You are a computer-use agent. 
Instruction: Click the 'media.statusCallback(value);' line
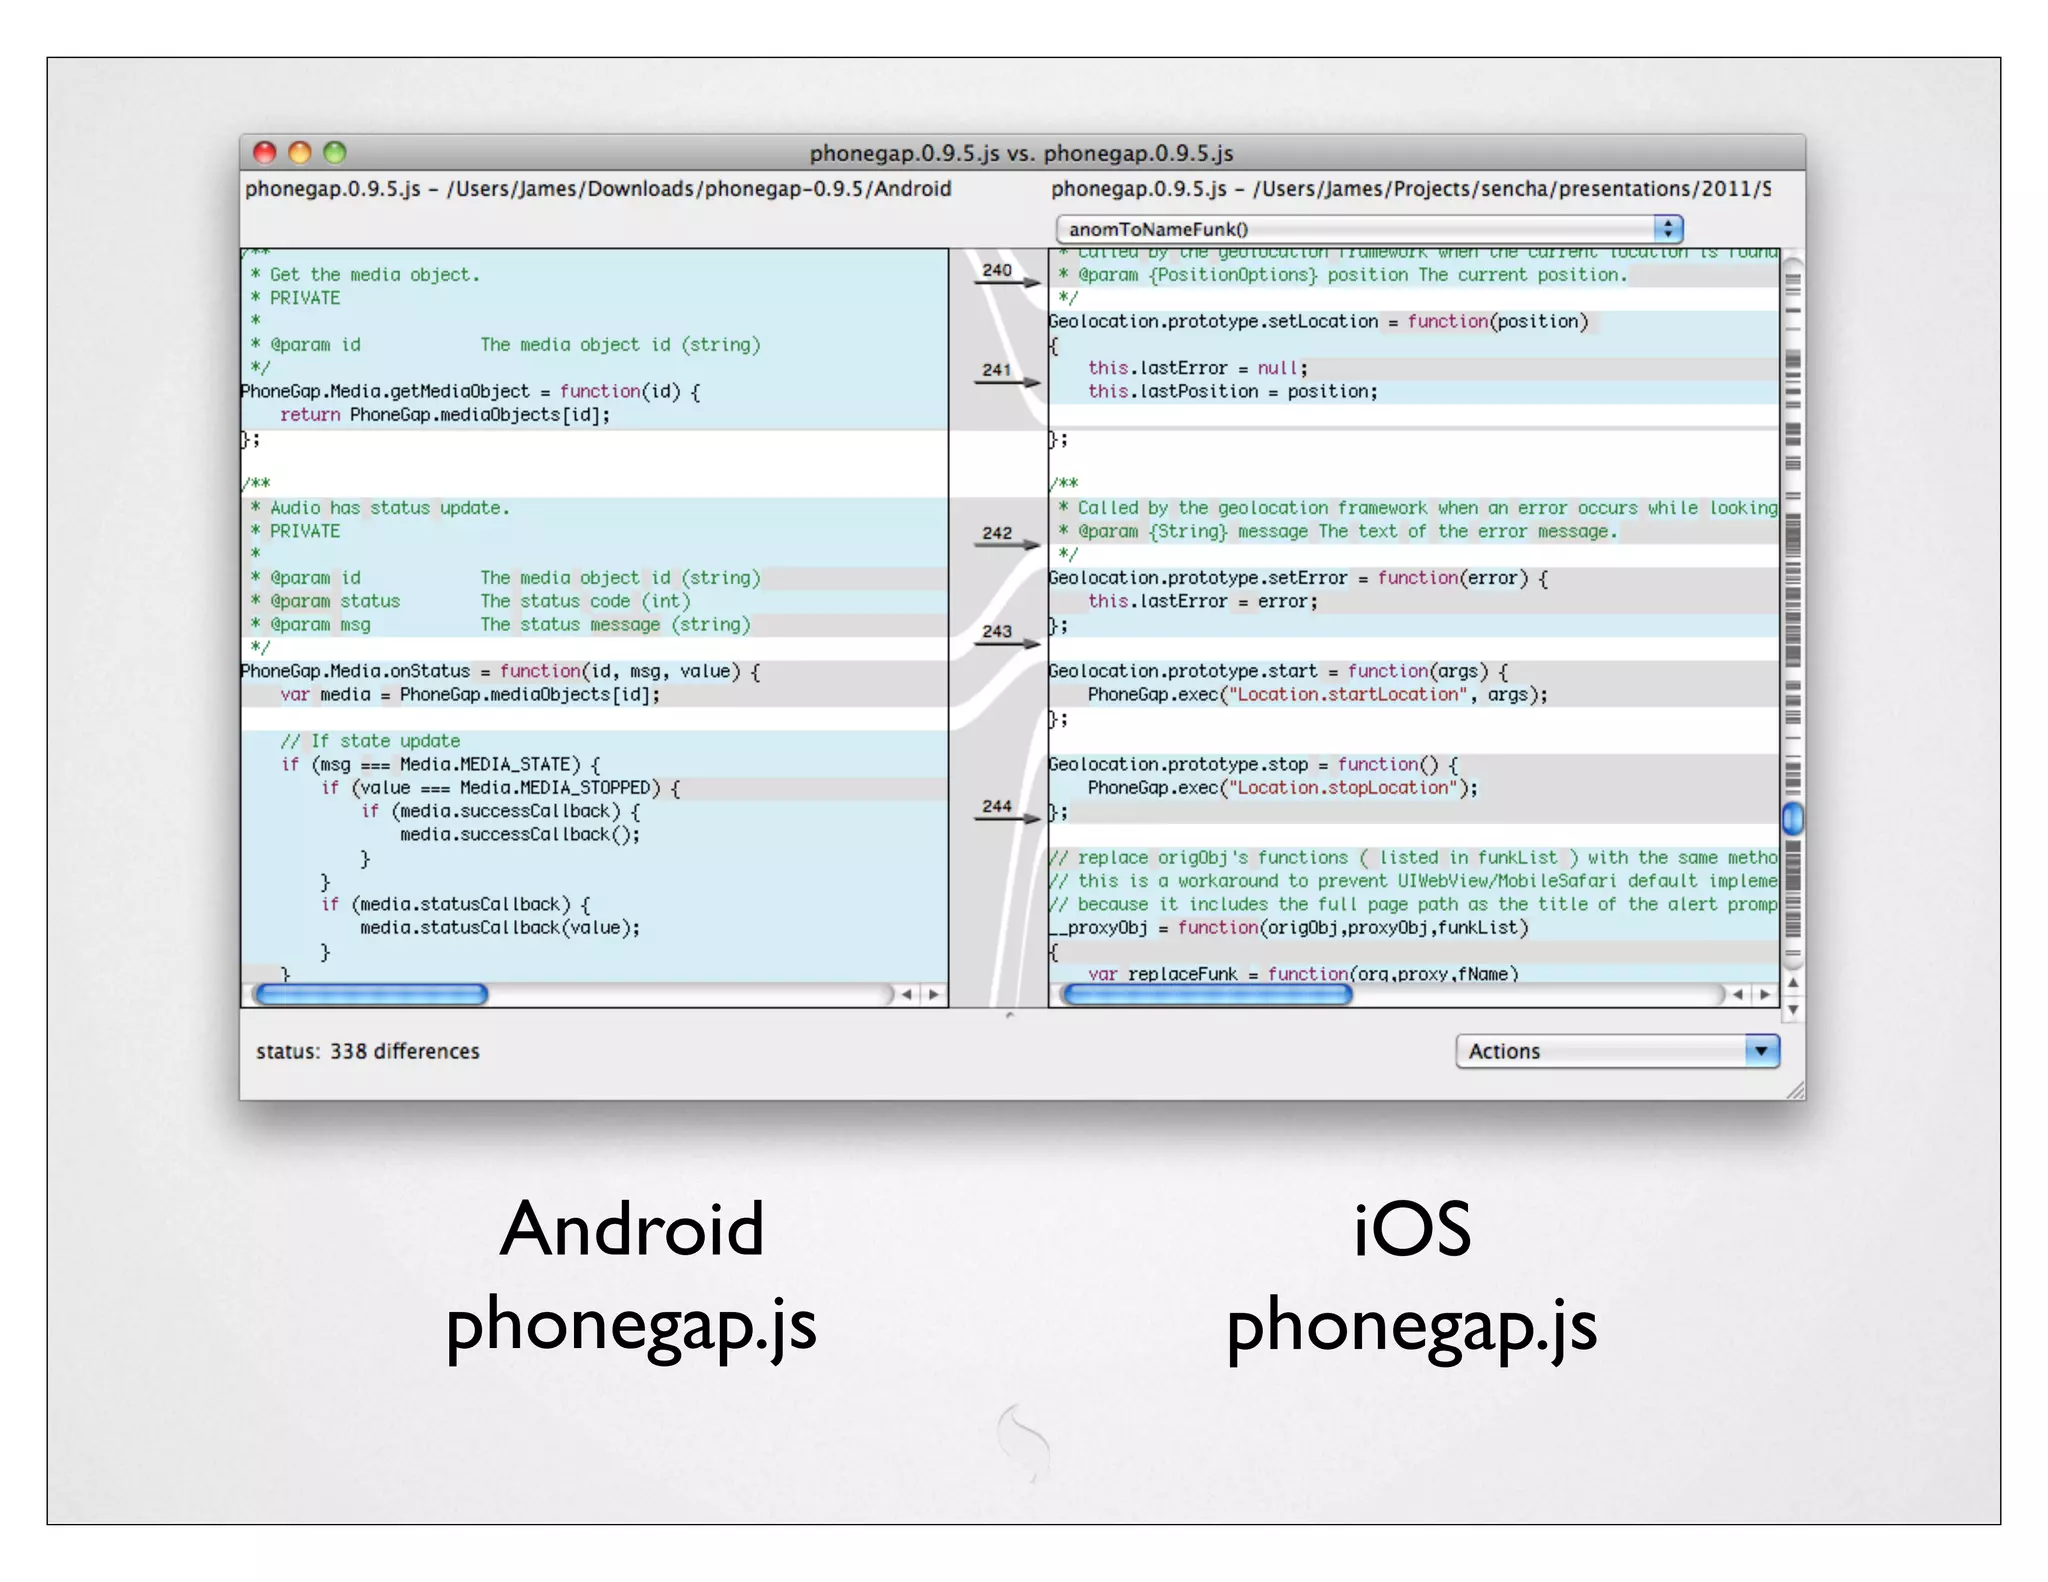pos(500,928)
